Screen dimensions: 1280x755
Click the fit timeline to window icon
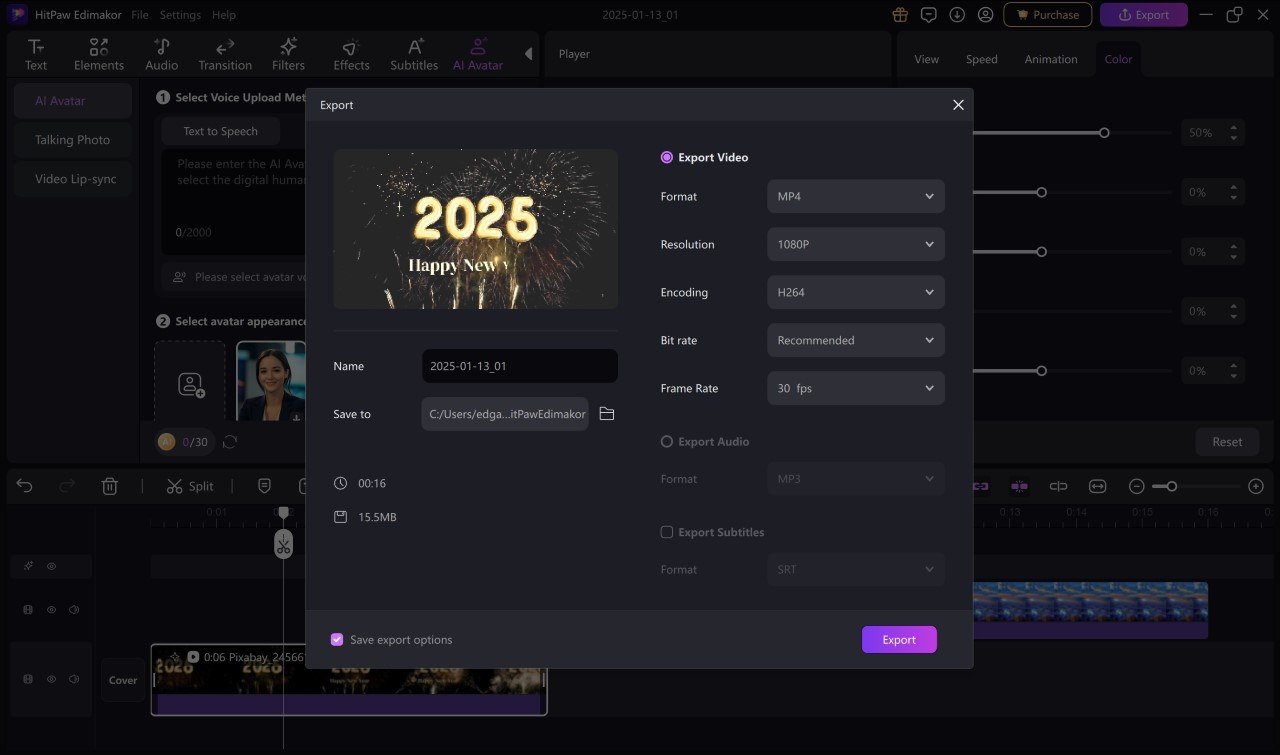(1098, 486)
